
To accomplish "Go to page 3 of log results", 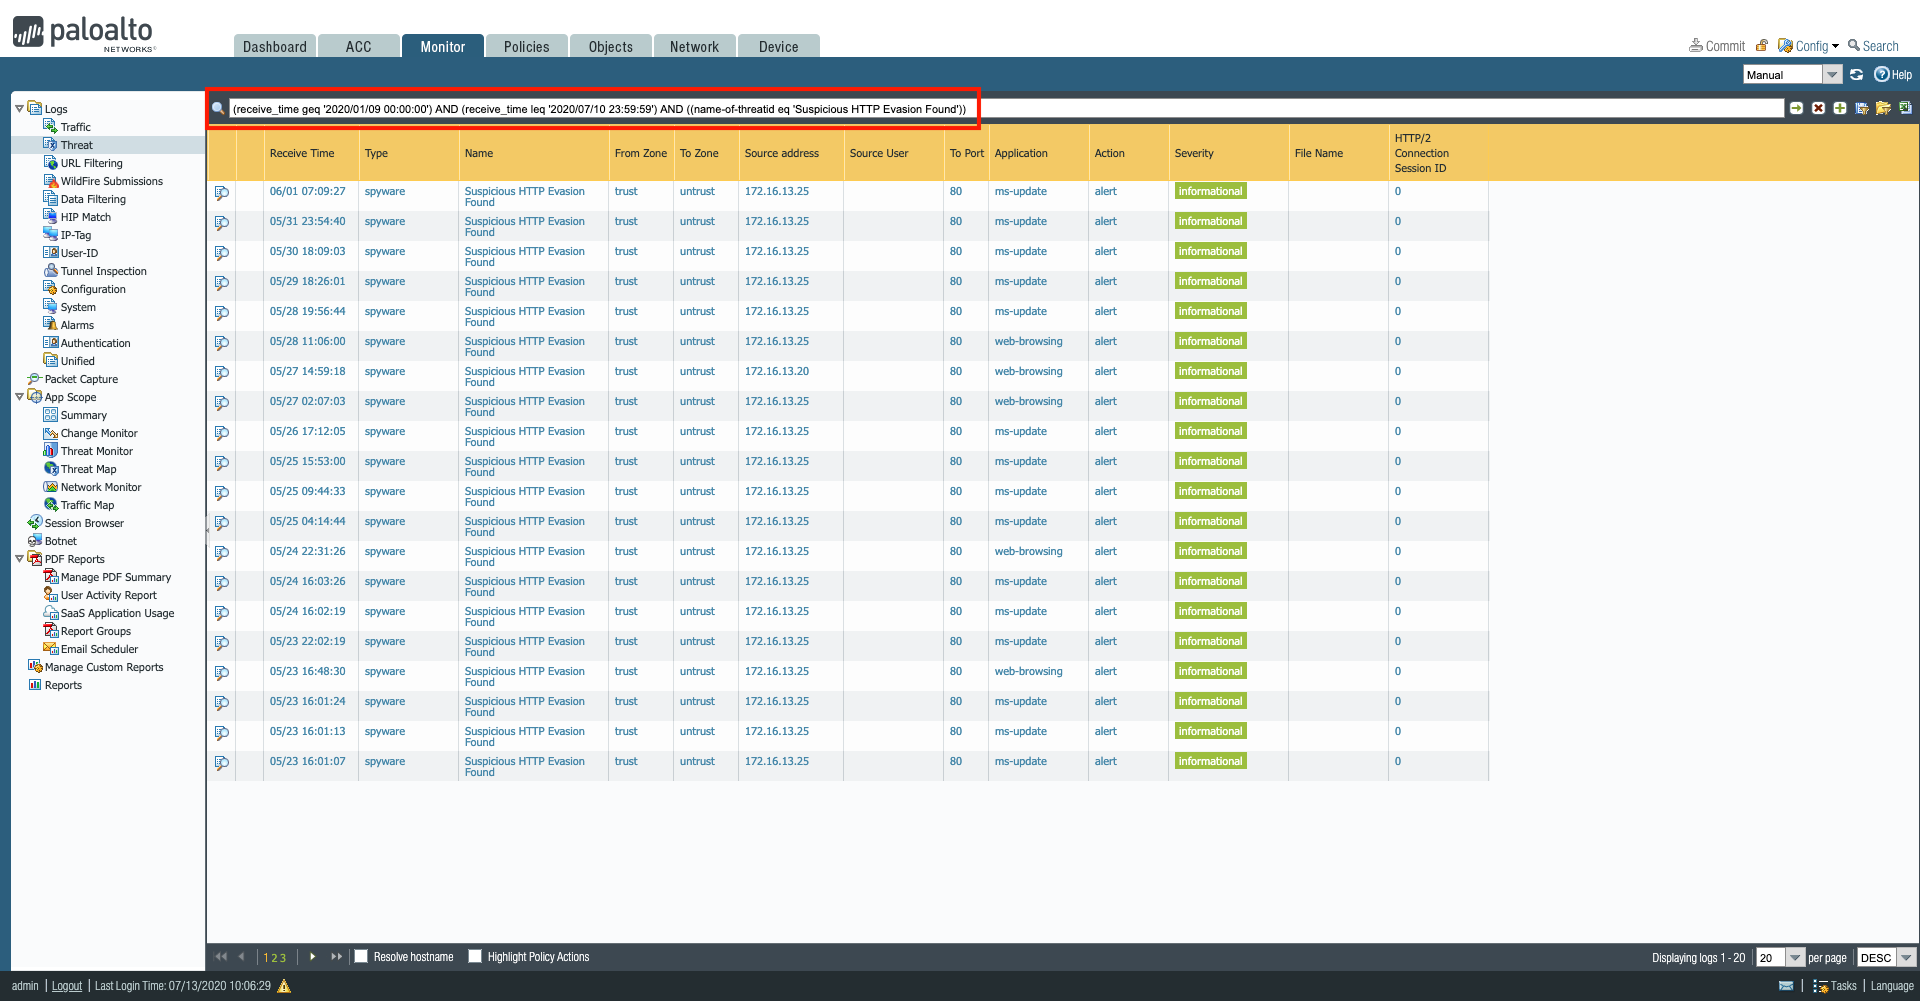I will [x=284, y=957].
